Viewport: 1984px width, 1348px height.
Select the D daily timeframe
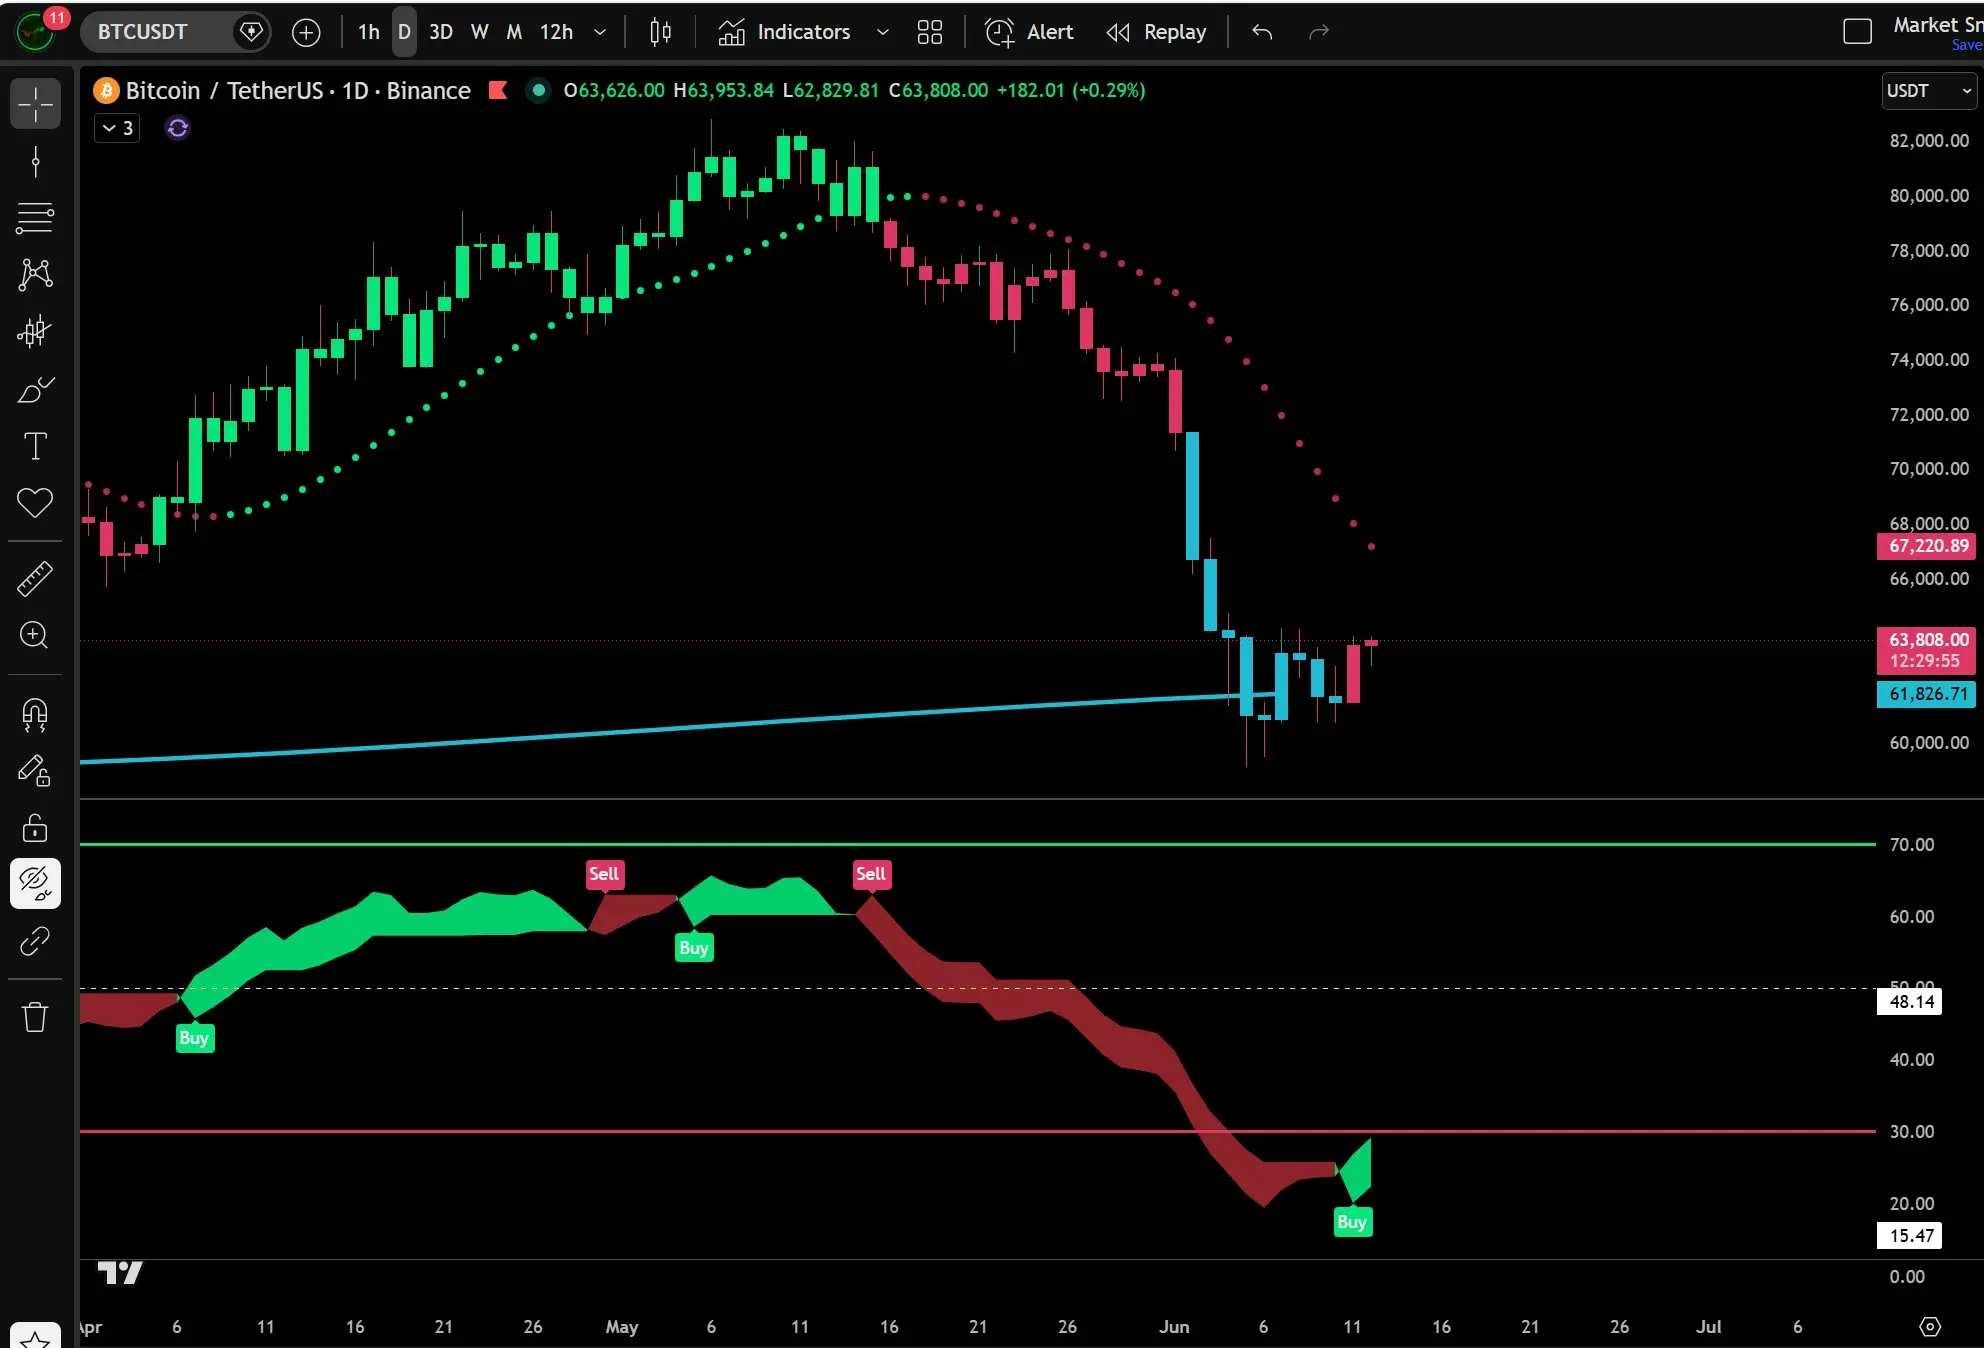pyautogui.click(x=404, y=32)
